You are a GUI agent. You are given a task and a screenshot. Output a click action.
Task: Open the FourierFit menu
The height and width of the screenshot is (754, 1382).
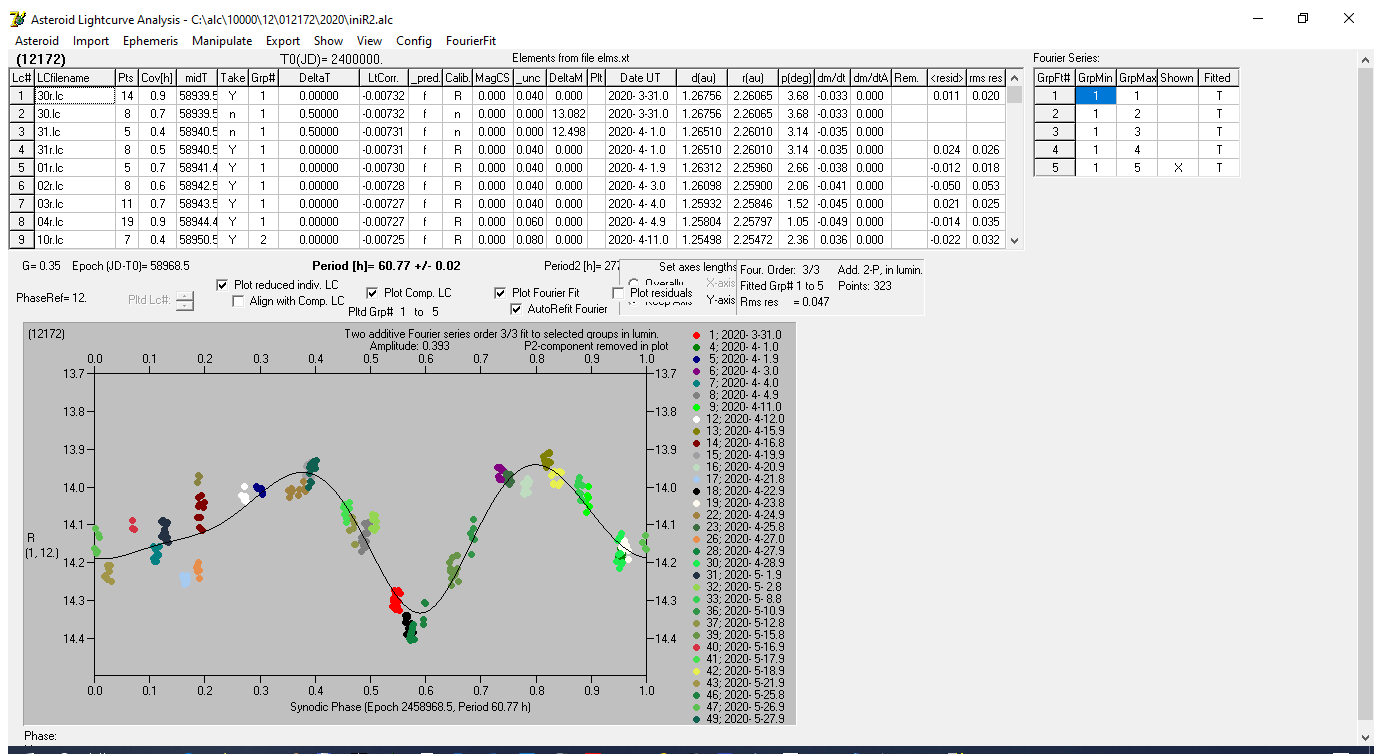[471, 41]
